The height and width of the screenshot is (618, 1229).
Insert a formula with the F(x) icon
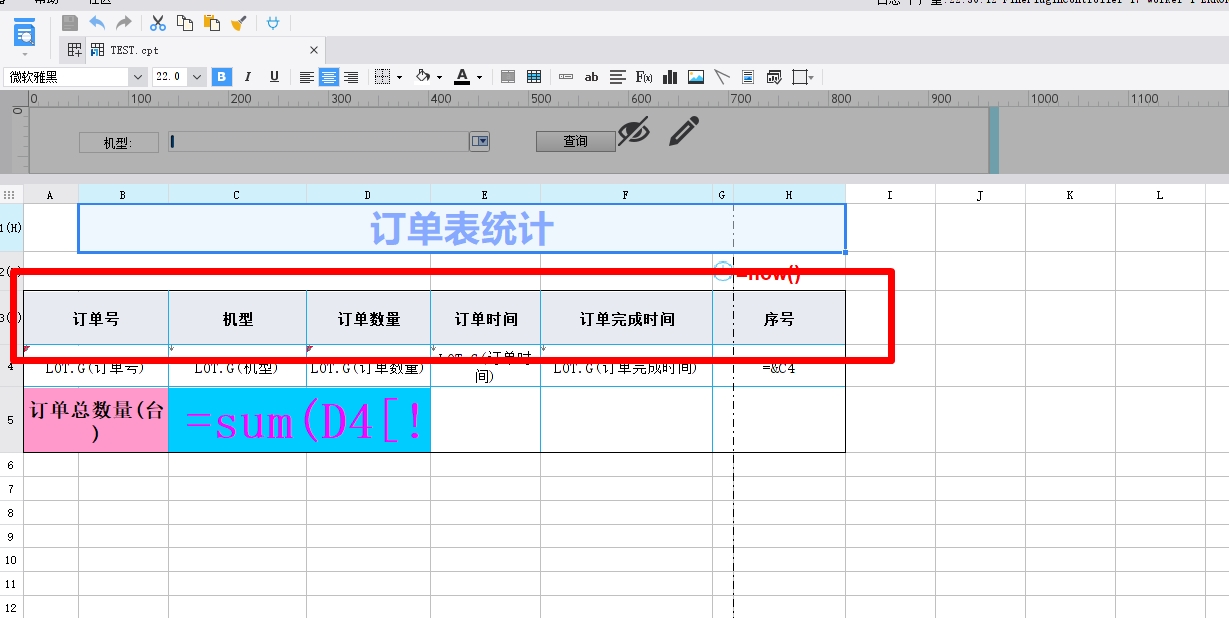(x=644, y=77)
